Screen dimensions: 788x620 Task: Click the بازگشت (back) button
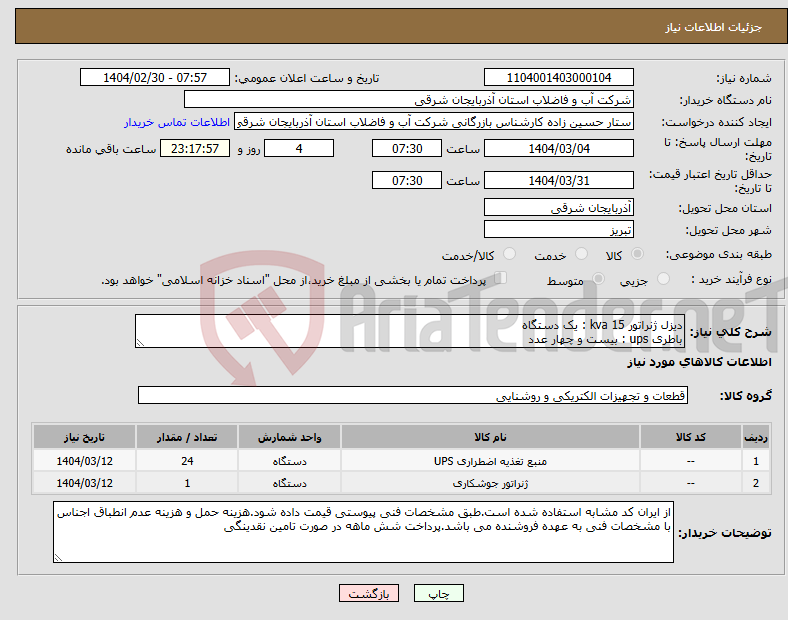[369, 593]
